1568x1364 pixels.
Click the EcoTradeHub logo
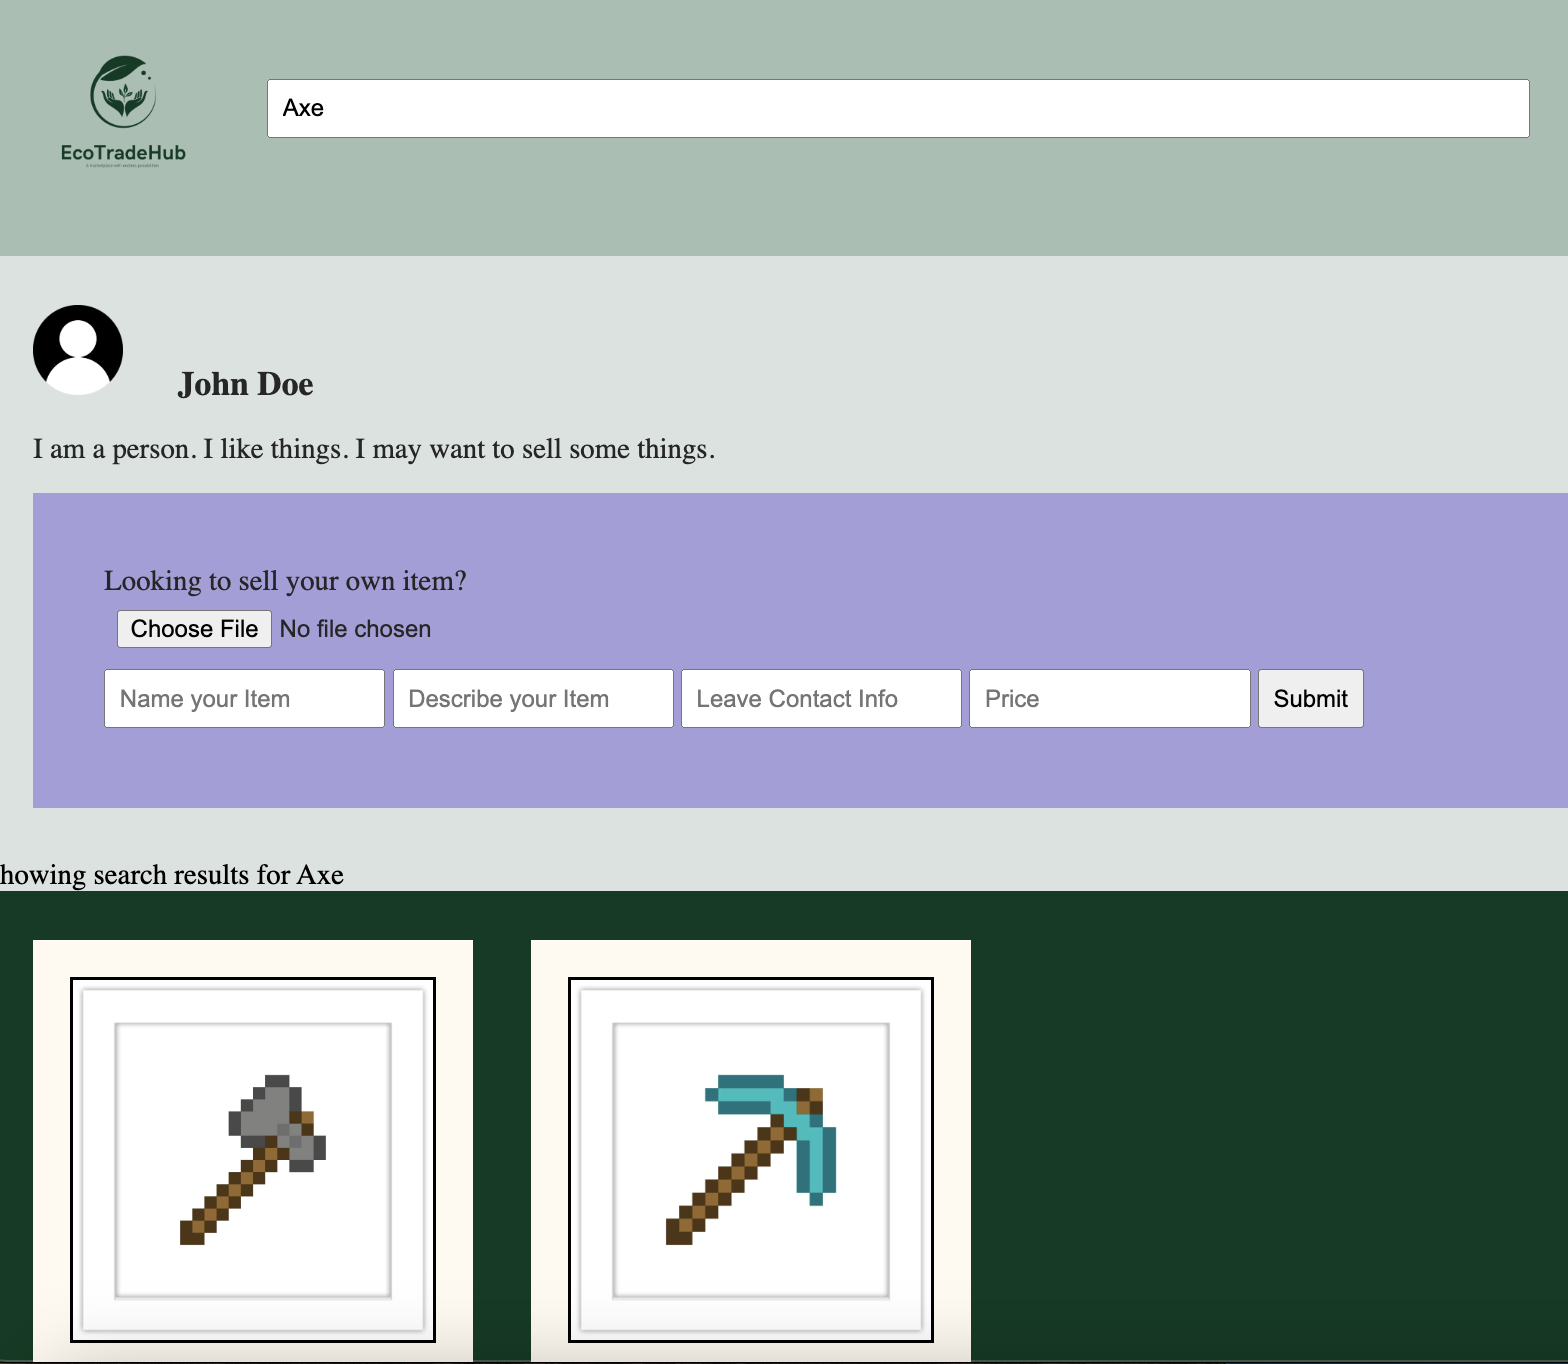tap(123, 110)
